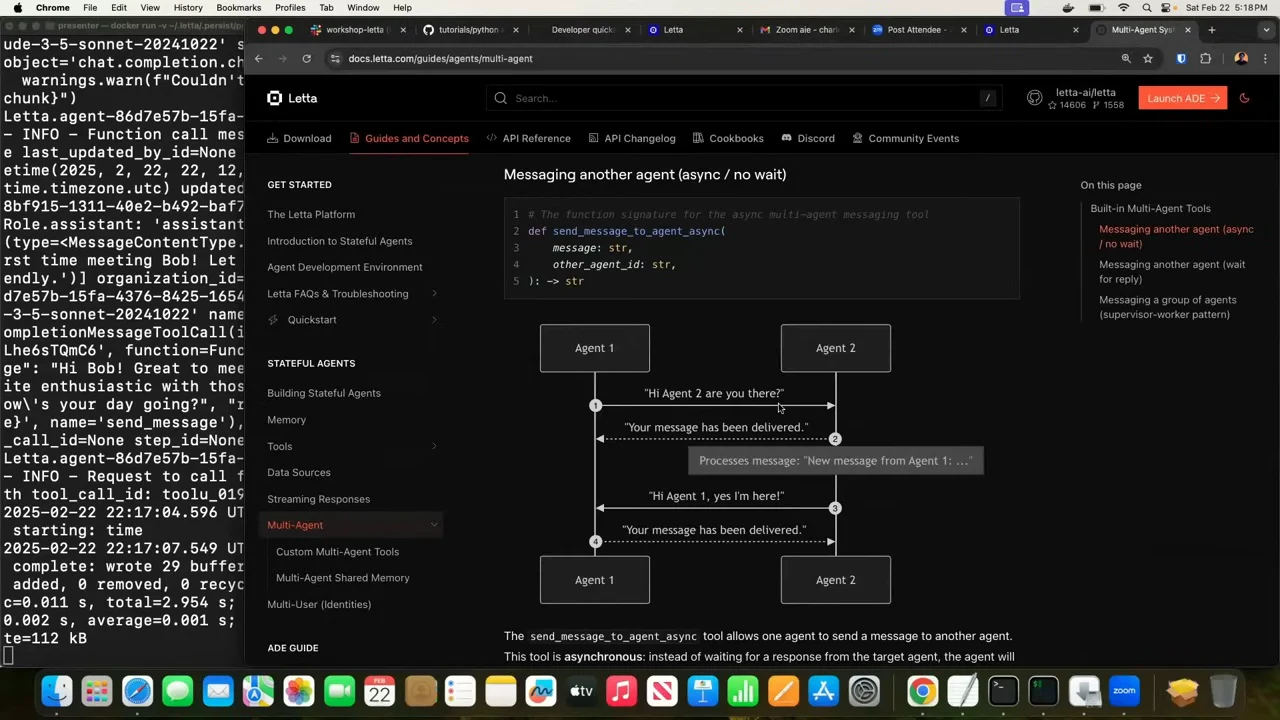Open Messages from the Dock
Viewport: 1280px width, 720px height.
(x=178, y=691)
